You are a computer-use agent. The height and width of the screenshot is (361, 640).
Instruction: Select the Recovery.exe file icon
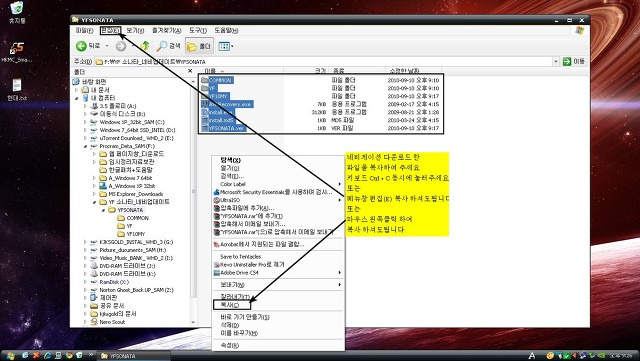tap(205, 105)
